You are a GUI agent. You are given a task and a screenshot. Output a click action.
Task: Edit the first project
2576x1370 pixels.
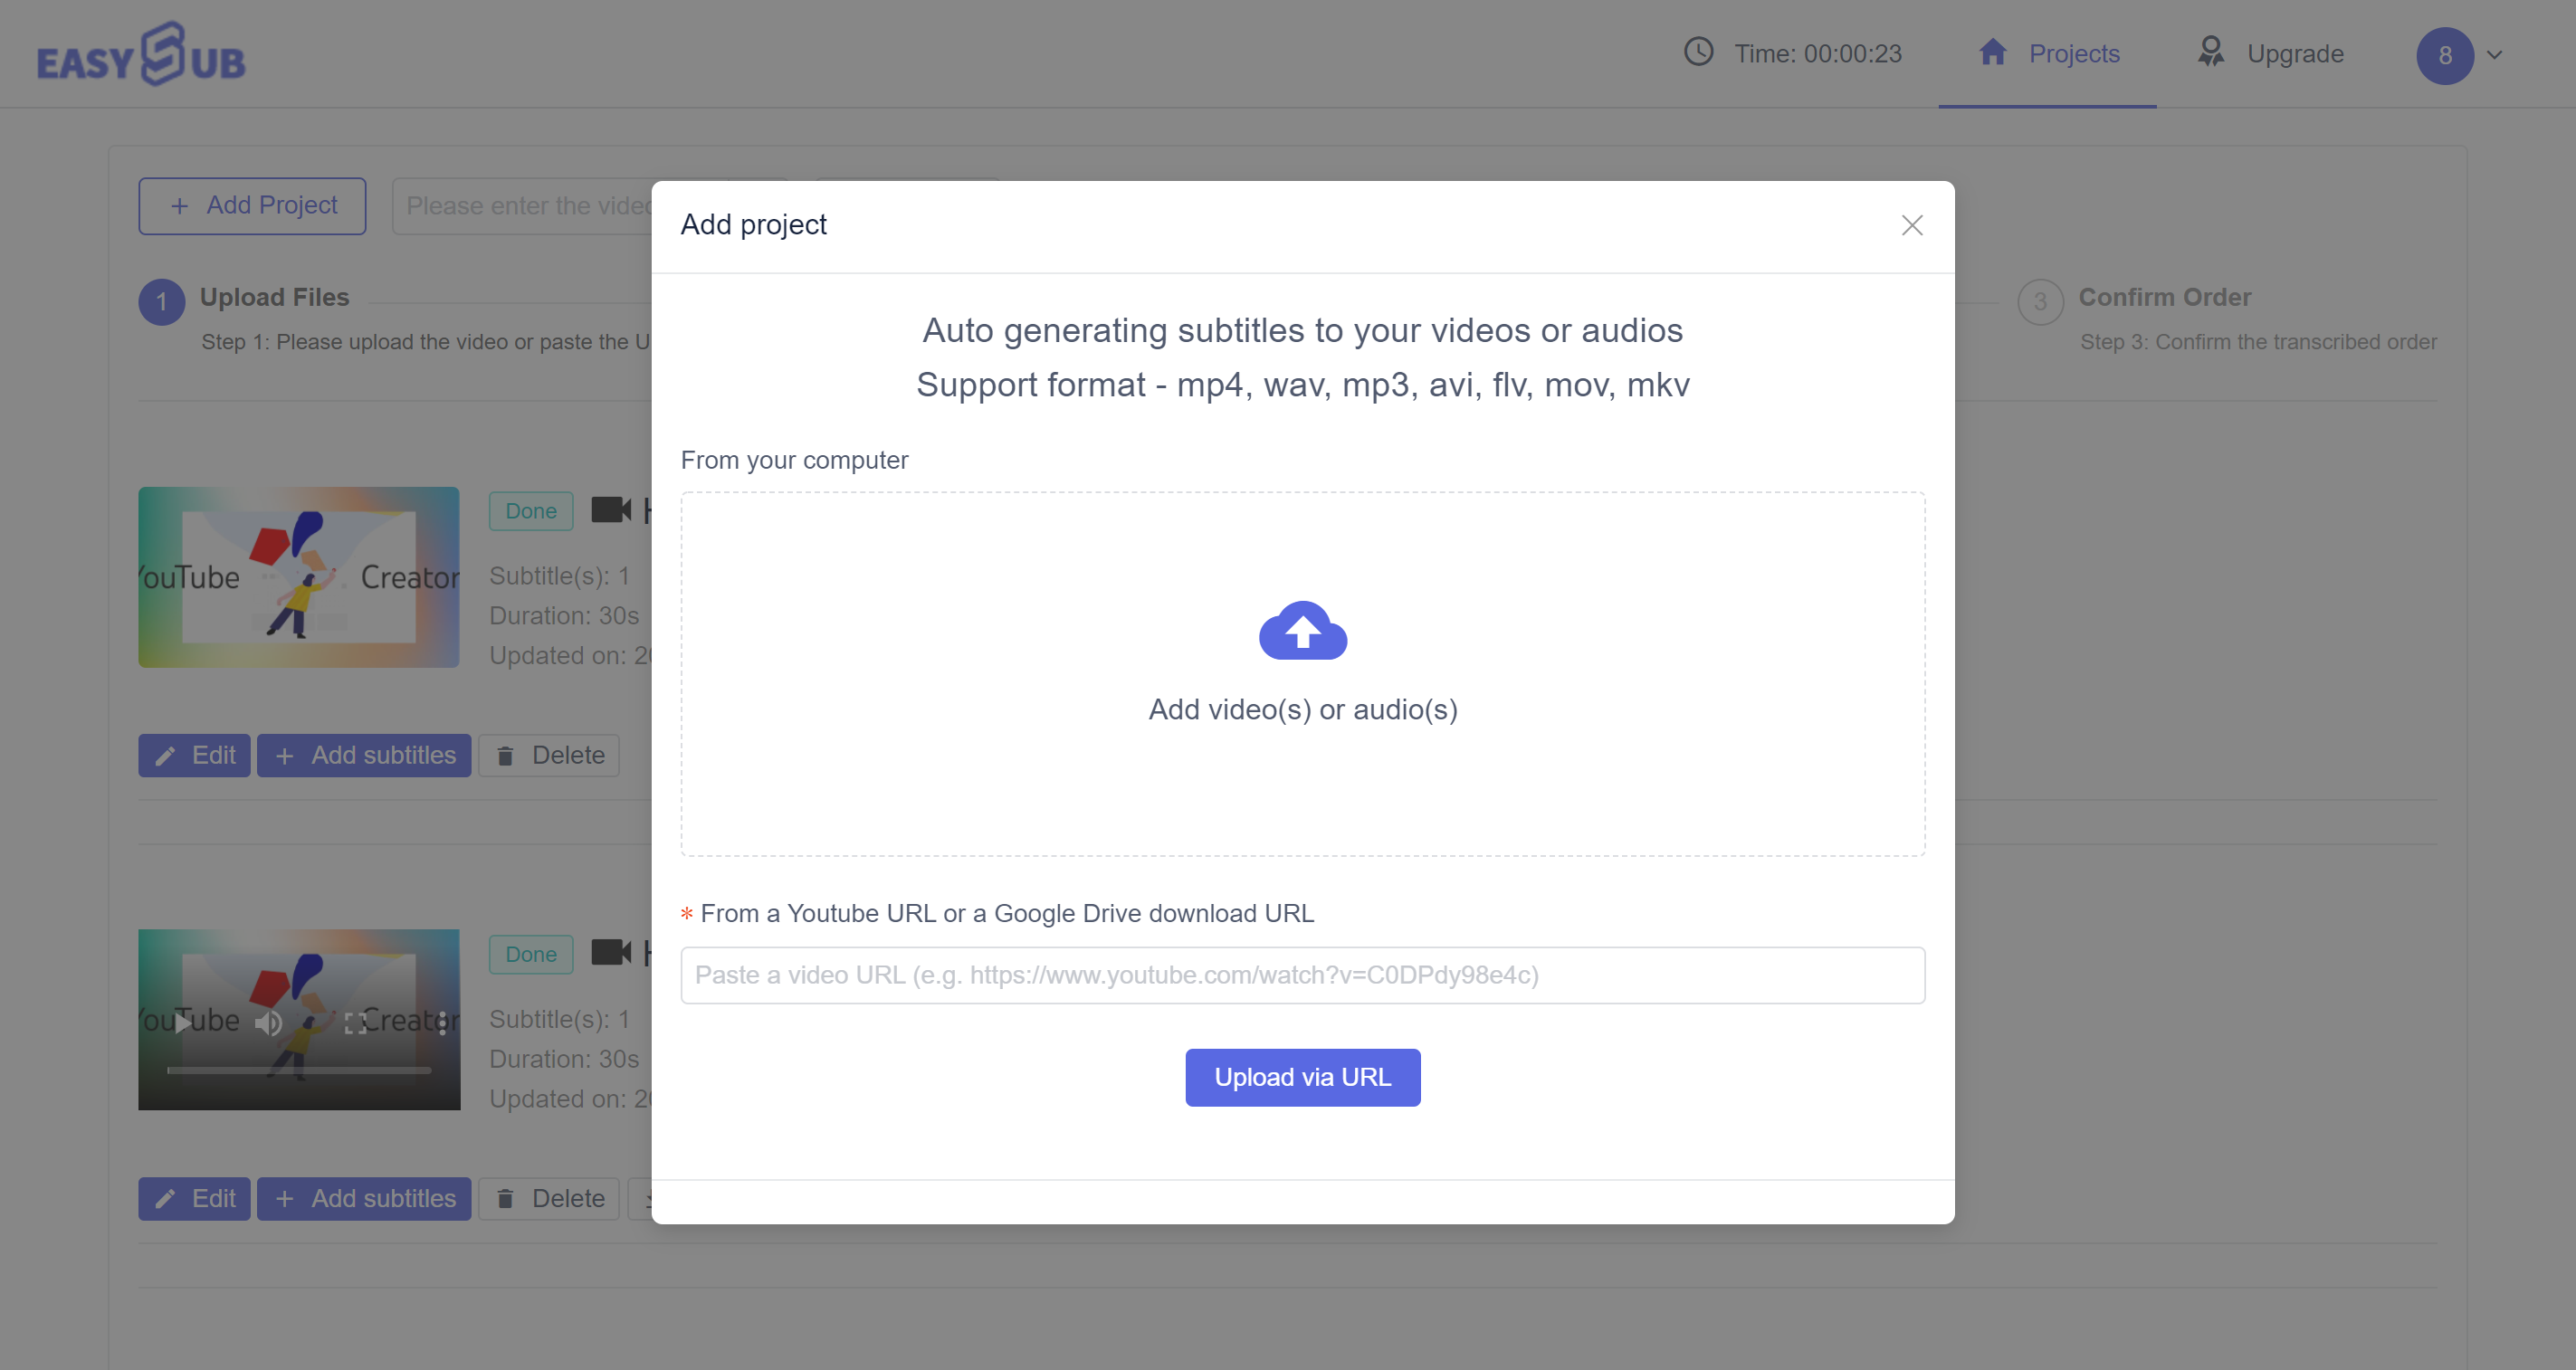pos(194,755)
